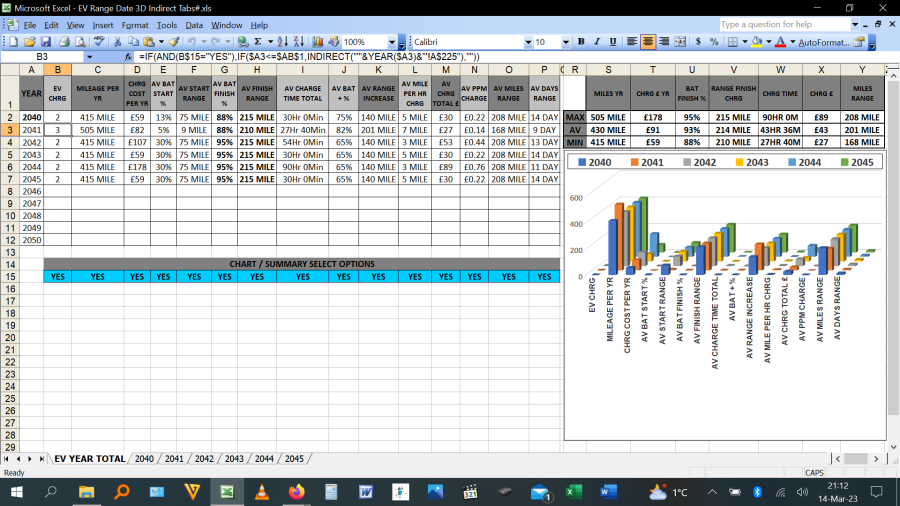Switch to the 2045 sheet tab

pos(294,459)
